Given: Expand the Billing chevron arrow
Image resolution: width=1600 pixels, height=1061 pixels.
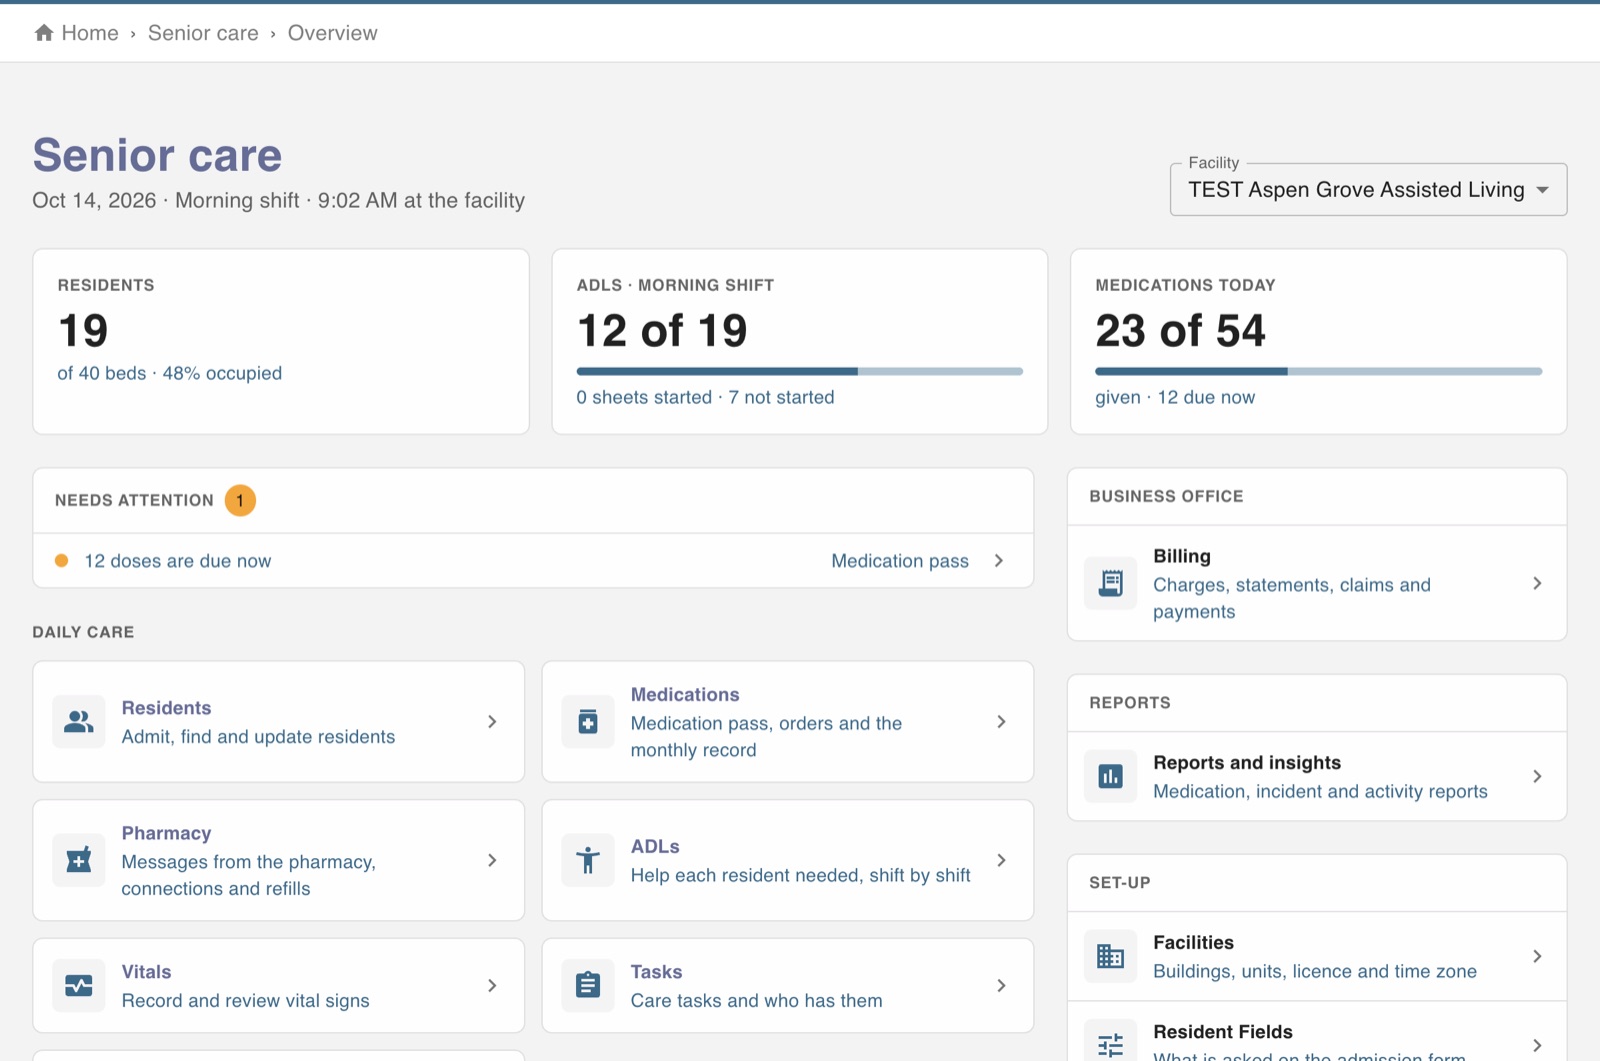Looking at the screenshot, I should (1537, 583).
